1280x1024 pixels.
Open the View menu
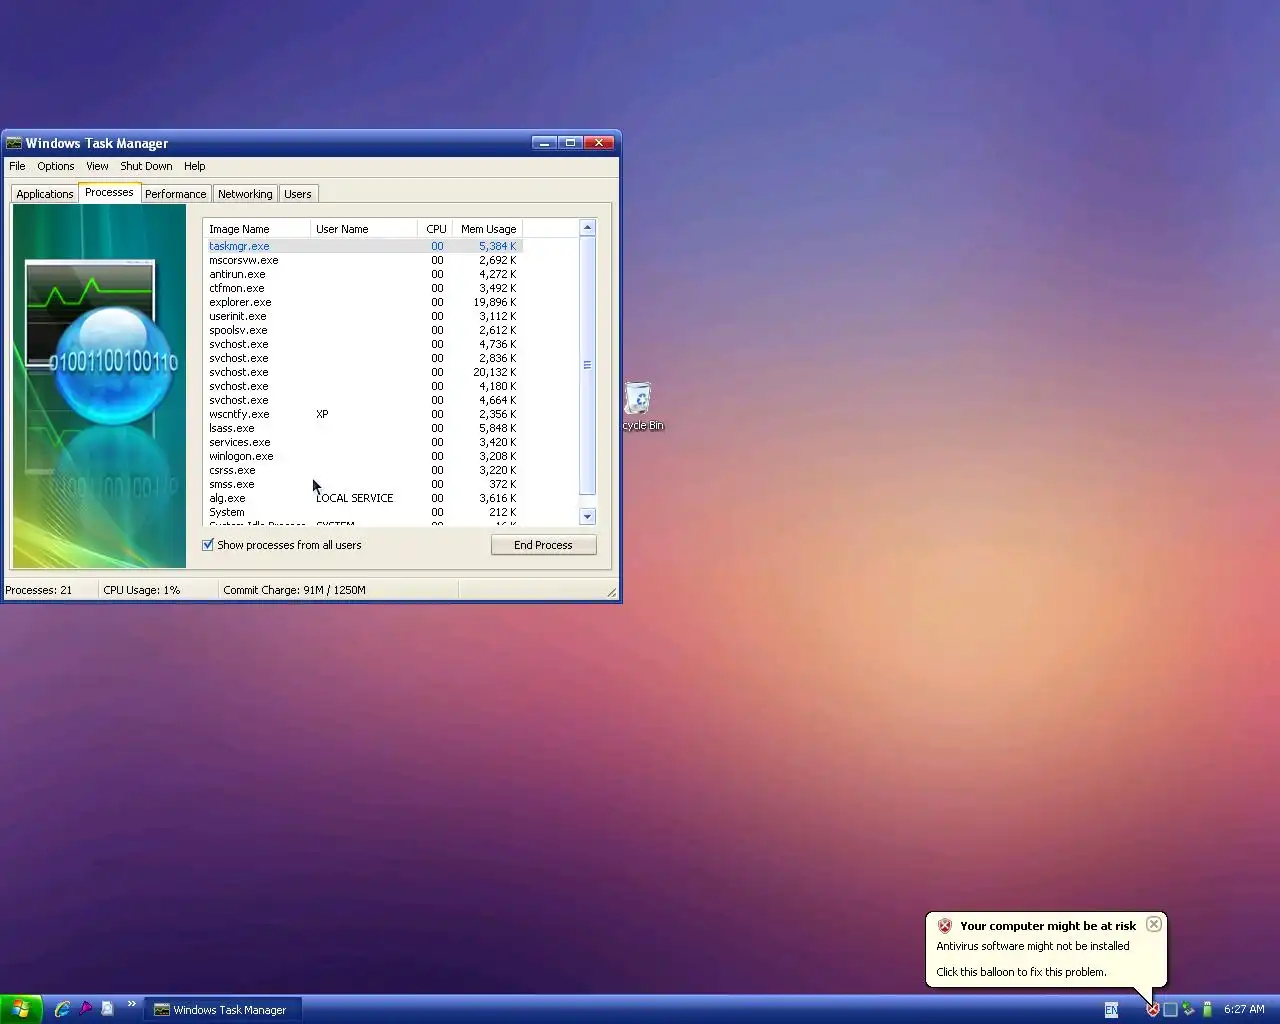tap(97, 166)
